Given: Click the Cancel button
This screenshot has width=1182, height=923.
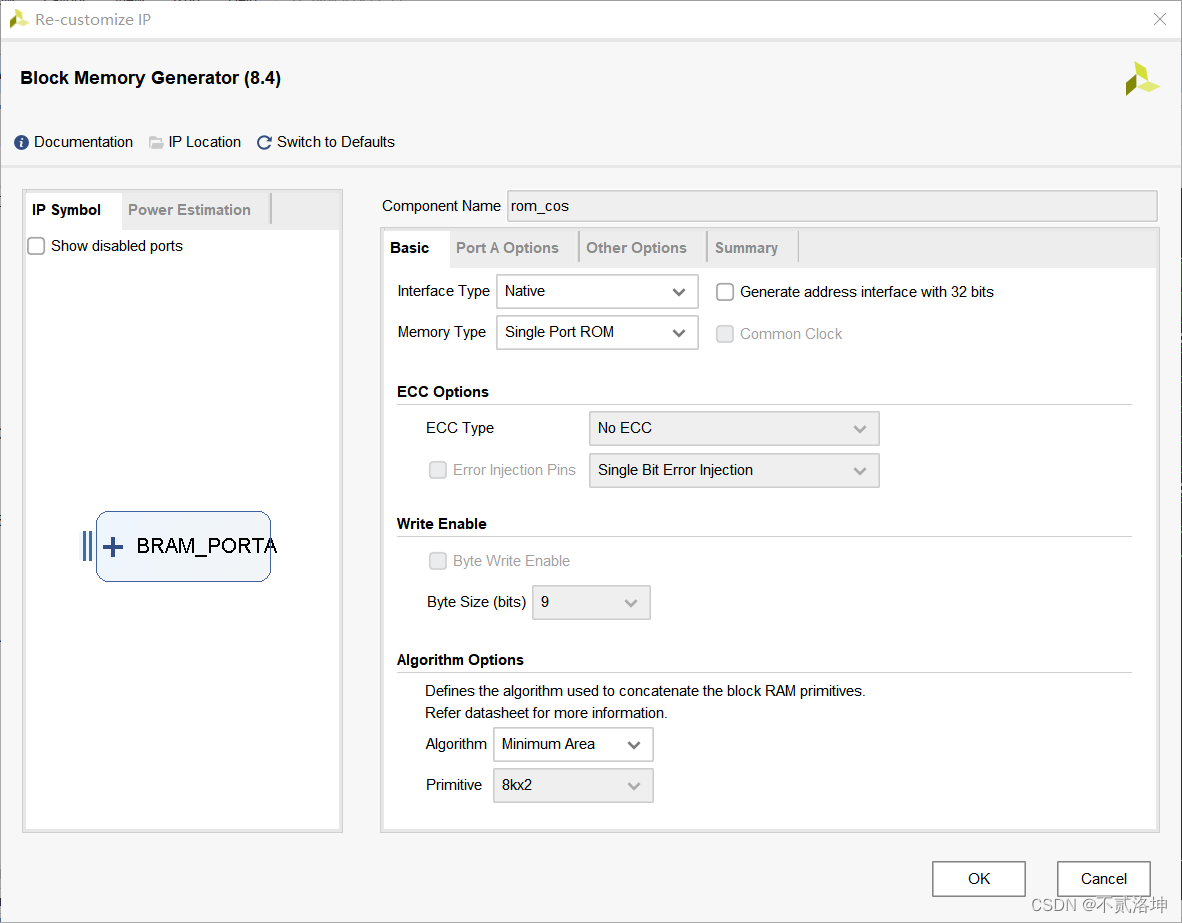Looking at the screenshot, I should point(1104,879).
